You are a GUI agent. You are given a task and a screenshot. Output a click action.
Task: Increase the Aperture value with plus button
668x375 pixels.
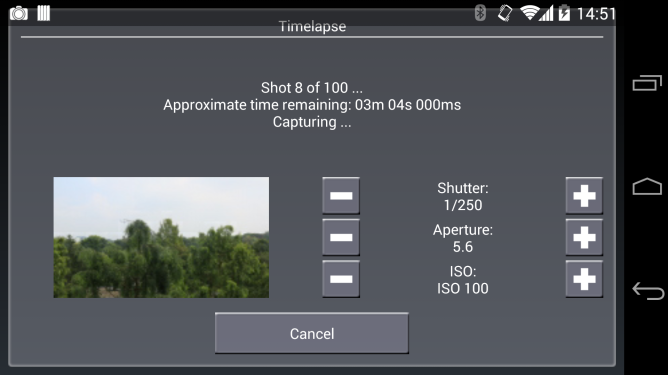pos(584,237)
